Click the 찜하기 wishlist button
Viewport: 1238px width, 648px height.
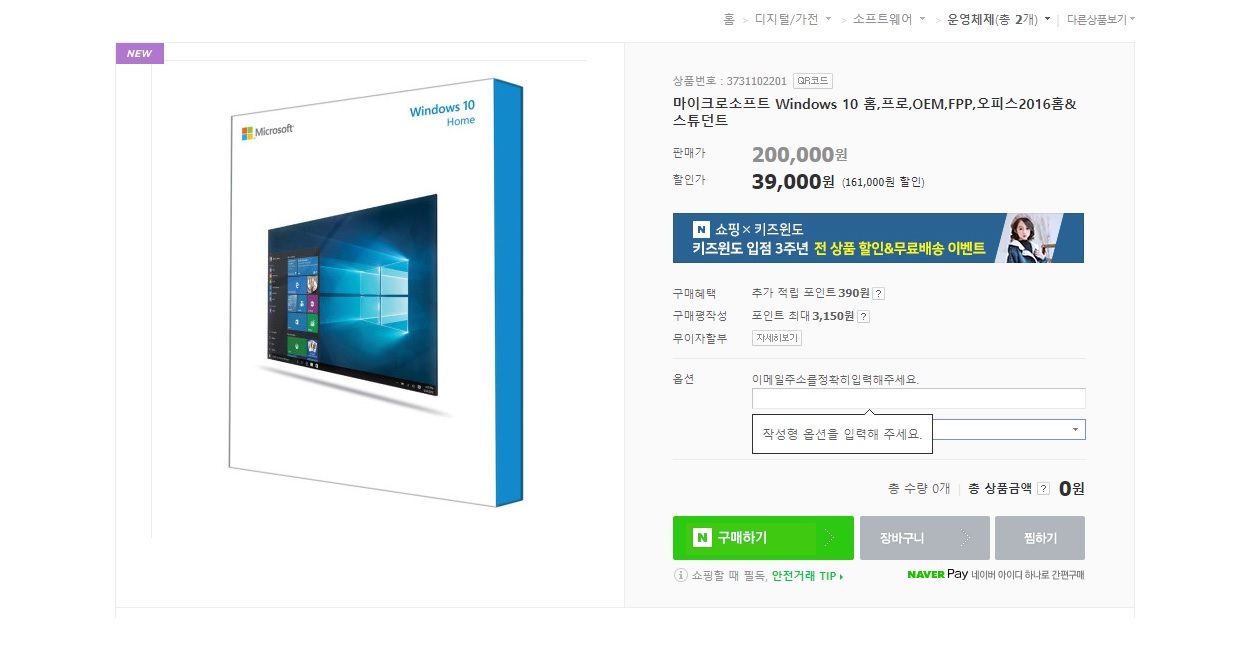tap(1040, 538)
